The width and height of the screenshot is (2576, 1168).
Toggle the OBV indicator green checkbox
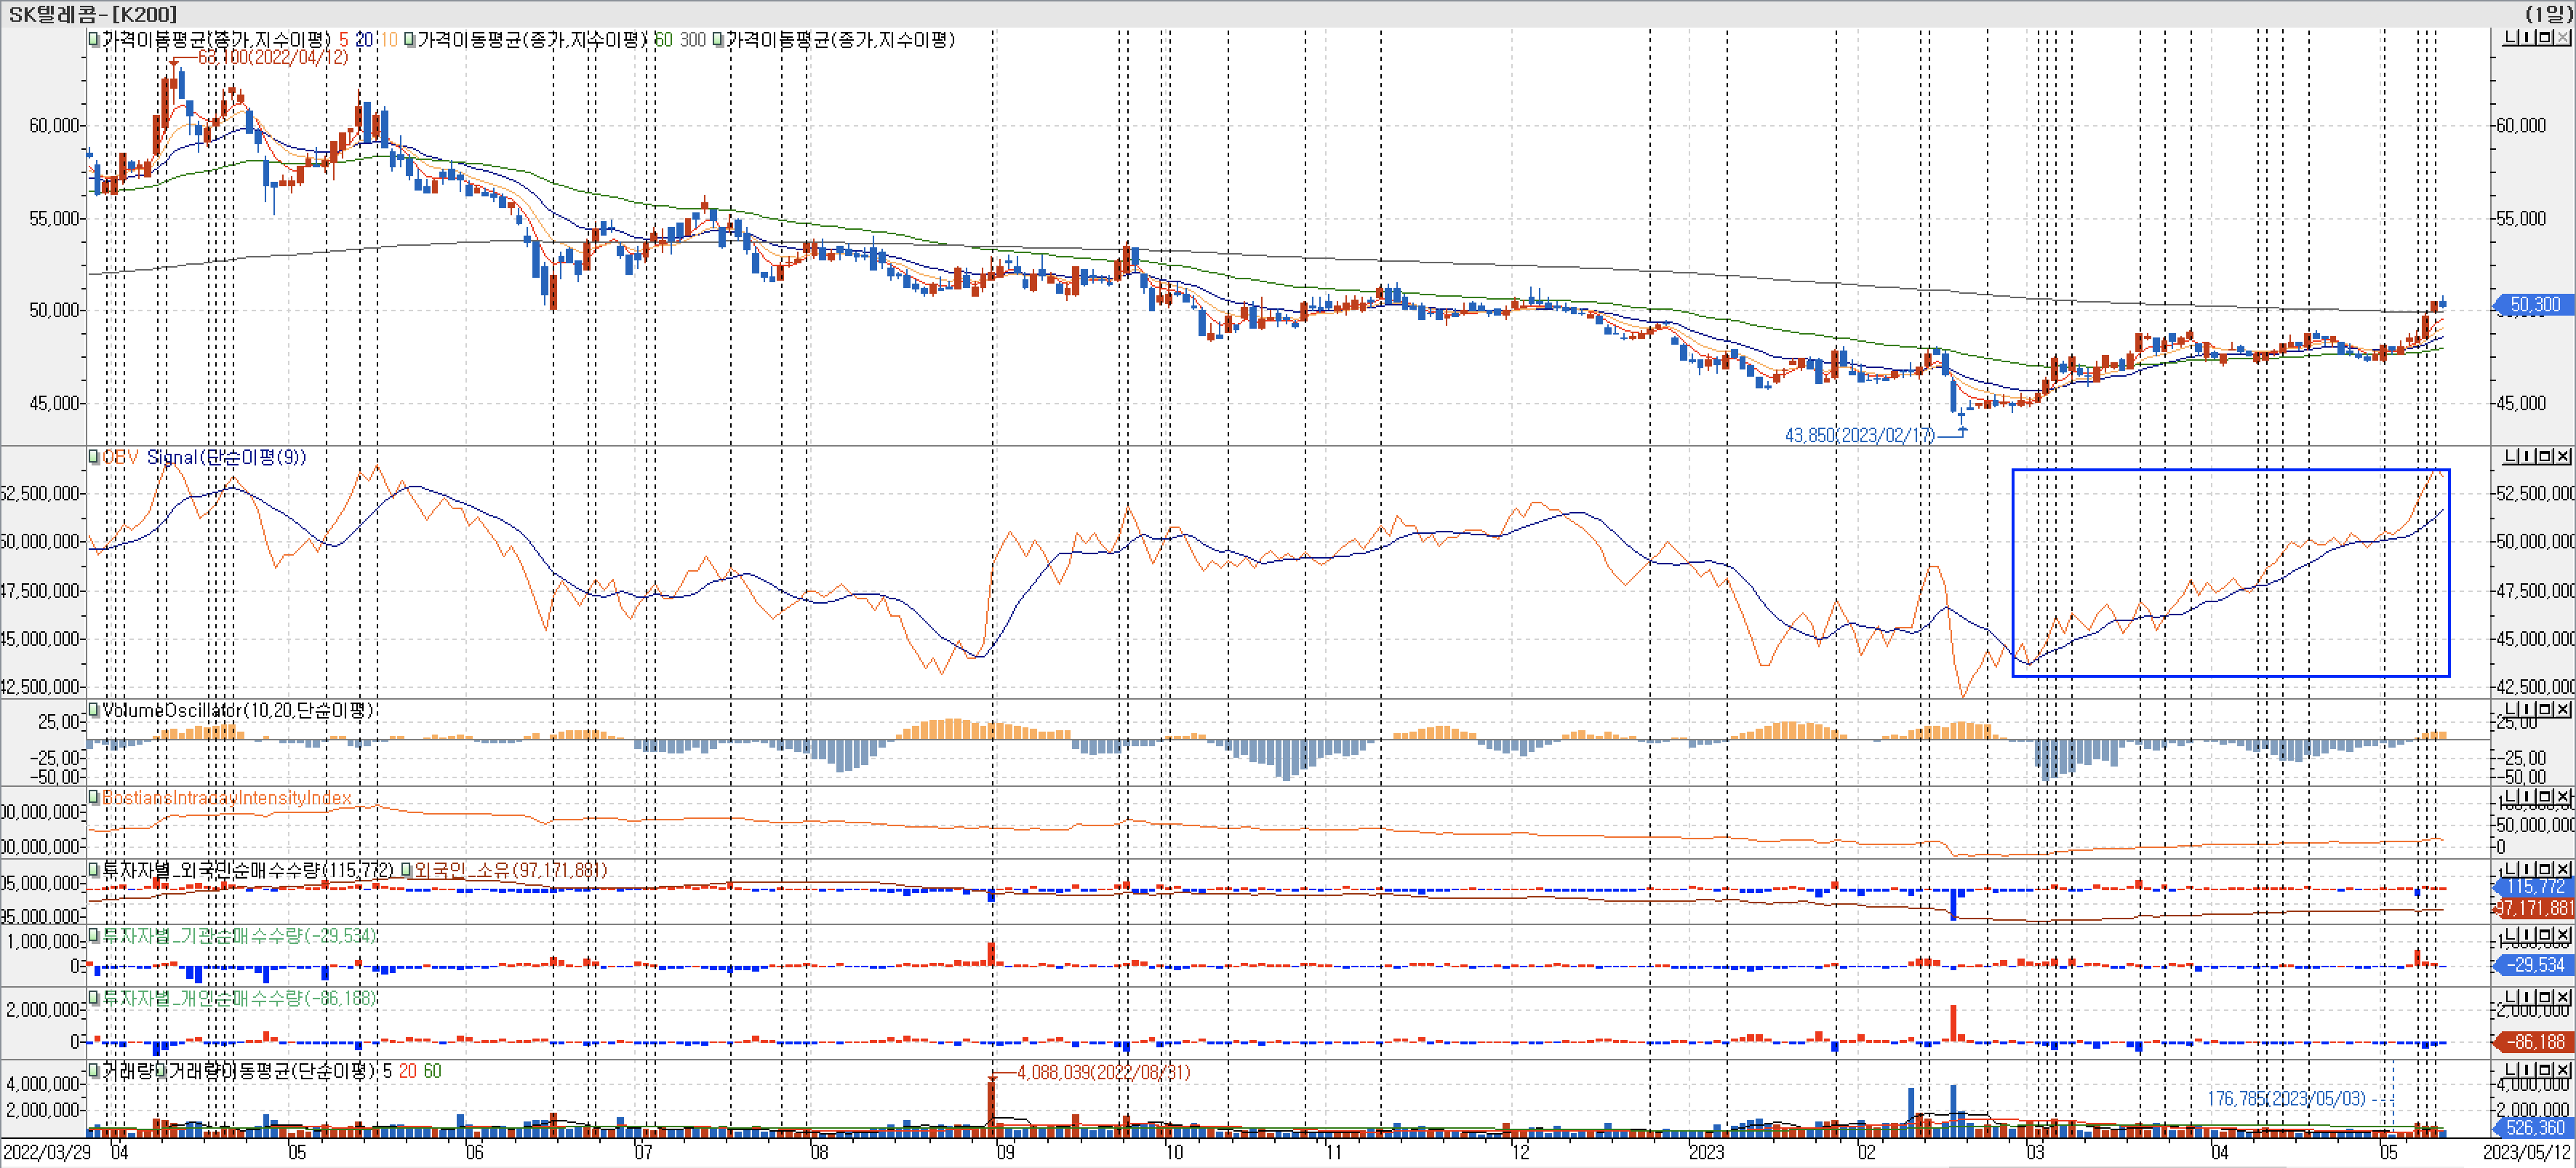coord(94,457)
